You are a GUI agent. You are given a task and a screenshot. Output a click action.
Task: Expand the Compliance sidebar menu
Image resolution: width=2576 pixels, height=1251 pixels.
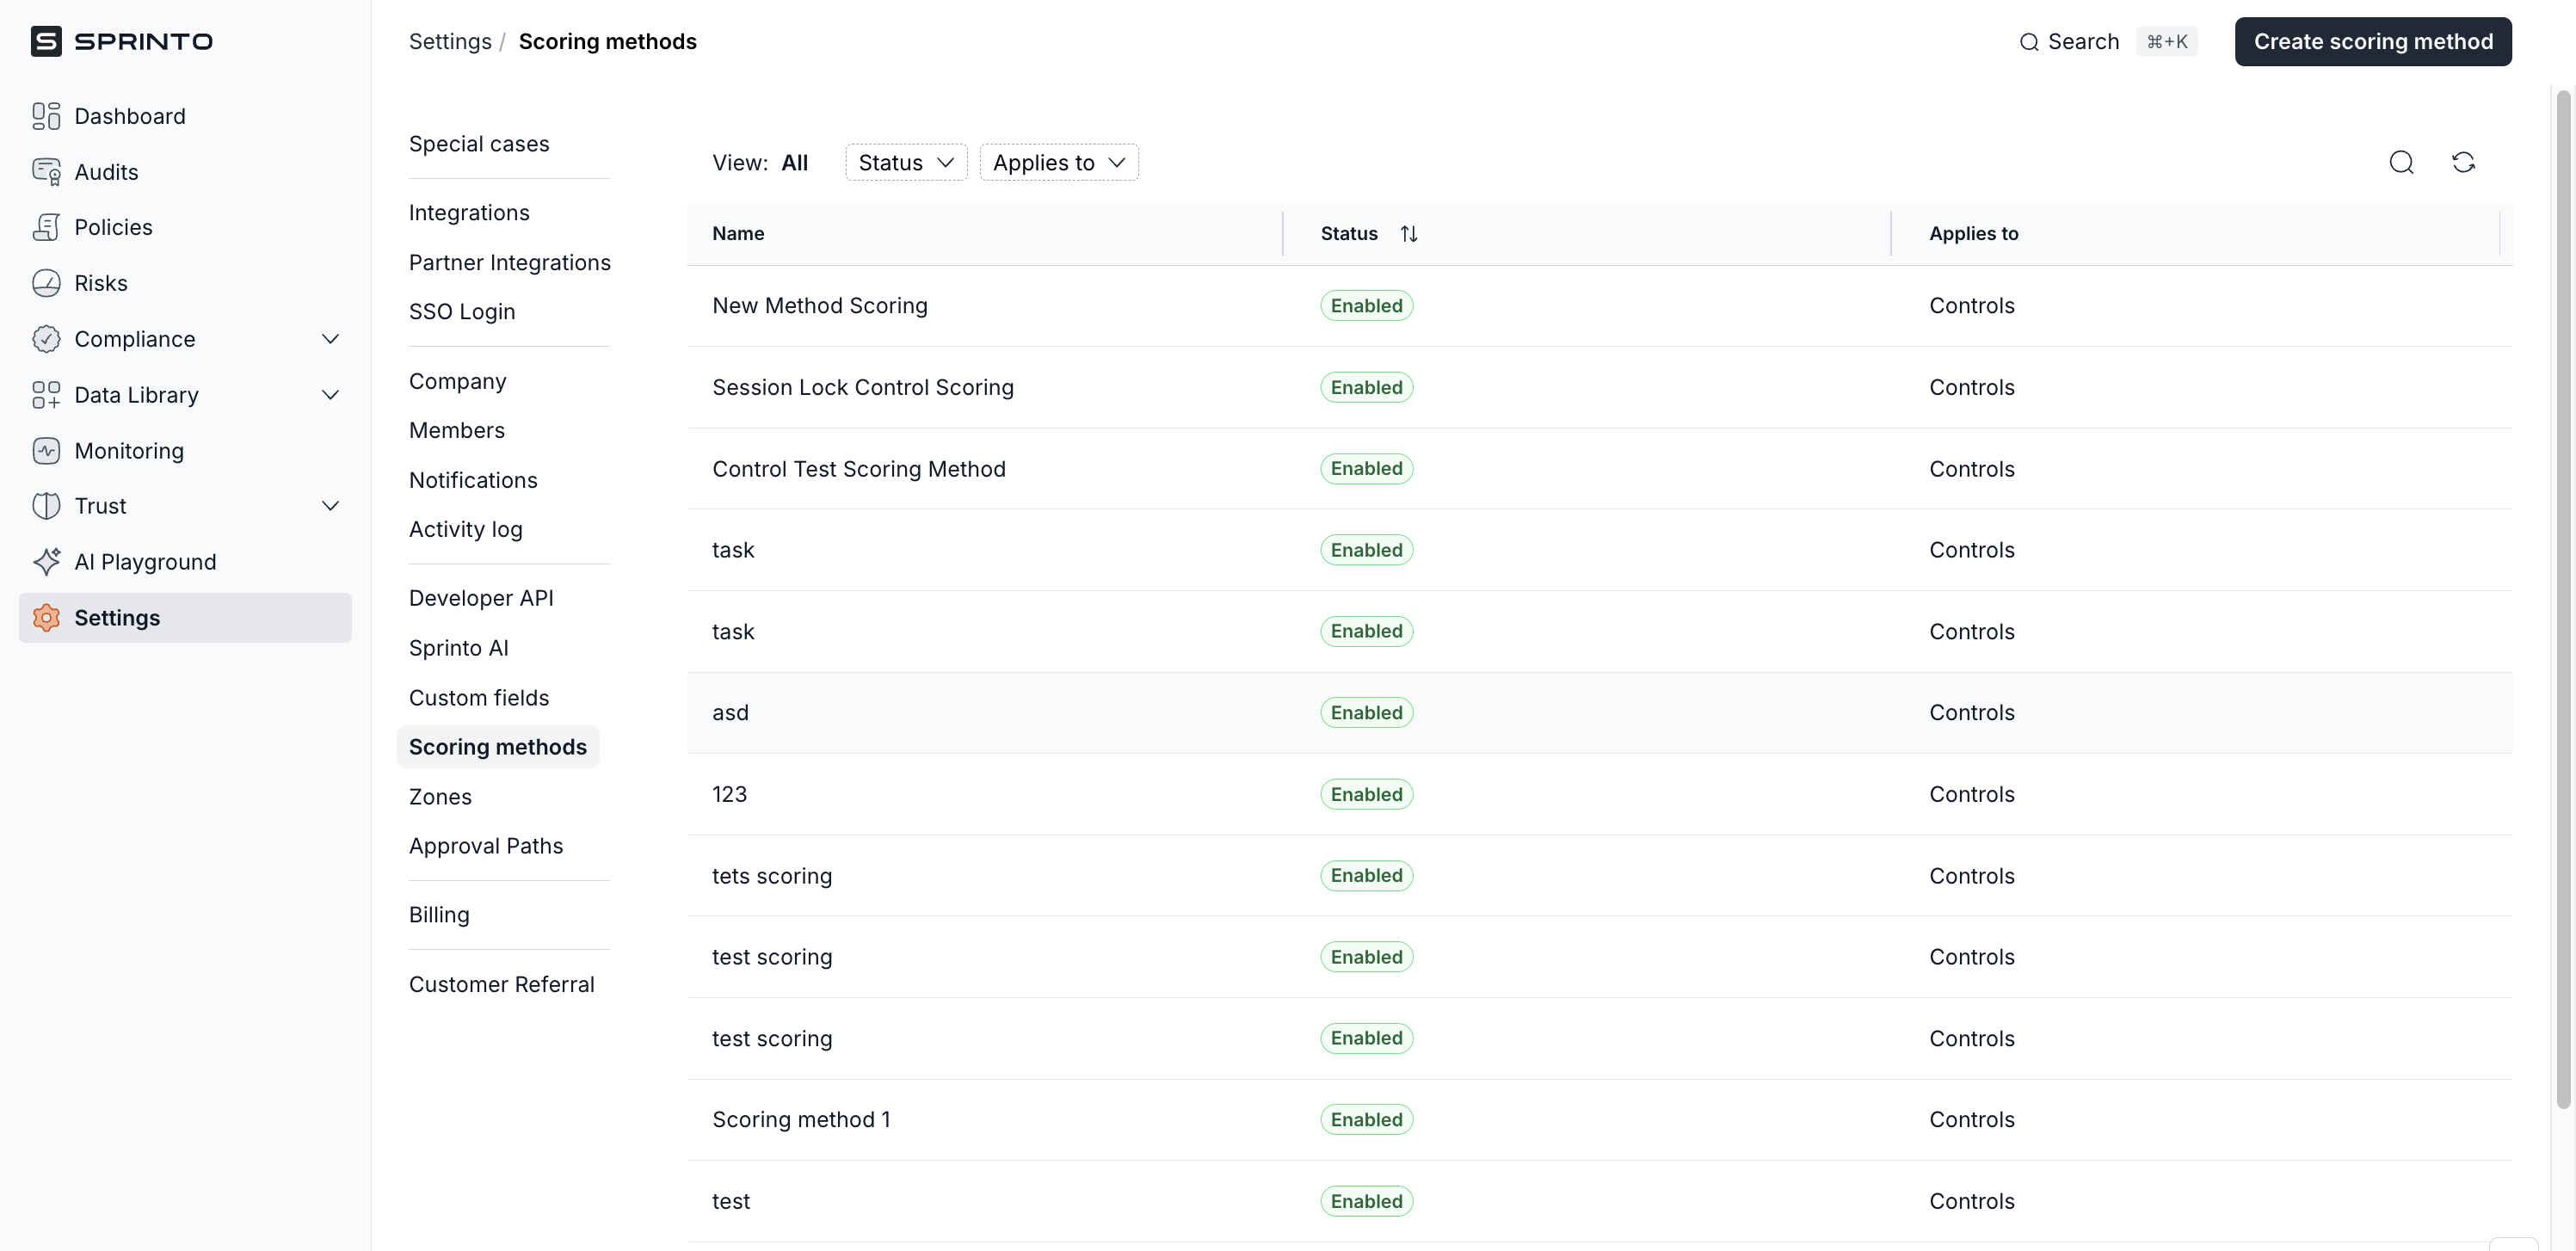click(330, 339)
